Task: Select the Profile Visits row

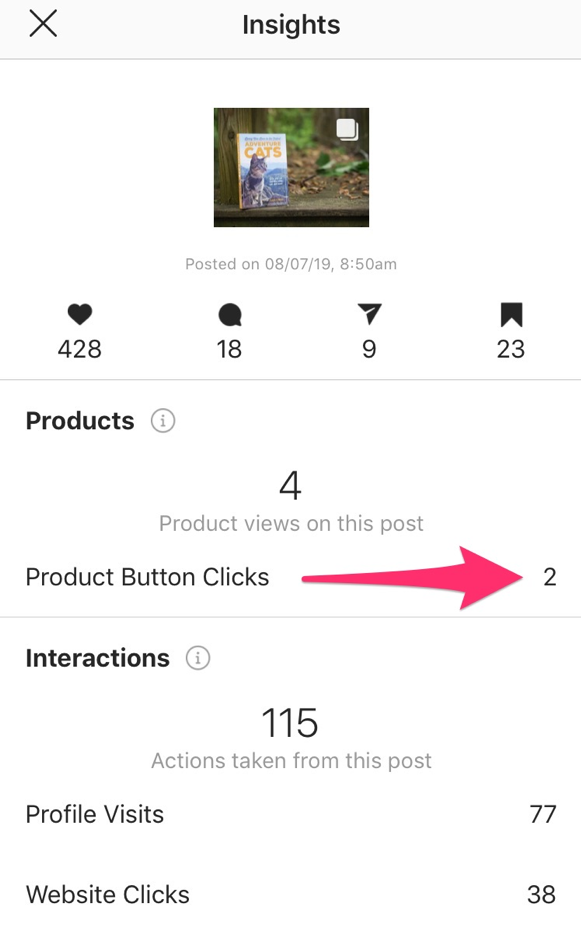Action: 290,814
